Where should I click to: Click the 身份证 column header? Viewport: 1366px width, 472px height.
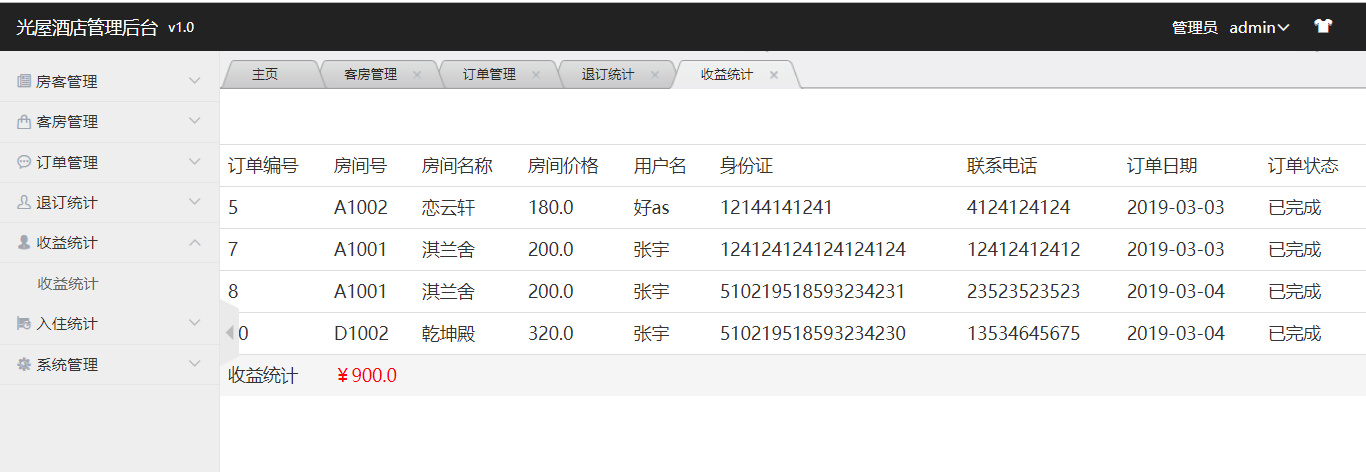746,166
